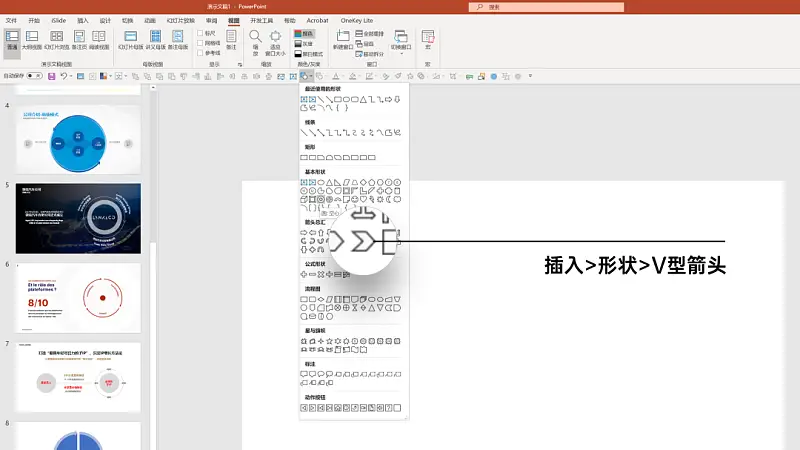
Task: Switch to Grayscale (灰度) mode
Action: [x=304, y=44]
